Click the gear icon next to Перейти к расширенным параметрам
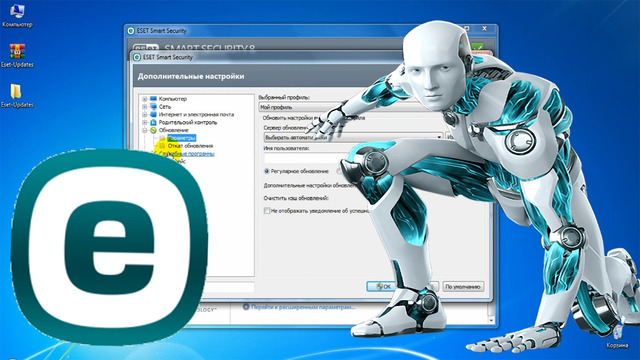Viewport: 640px width, 360px height. 246,307
